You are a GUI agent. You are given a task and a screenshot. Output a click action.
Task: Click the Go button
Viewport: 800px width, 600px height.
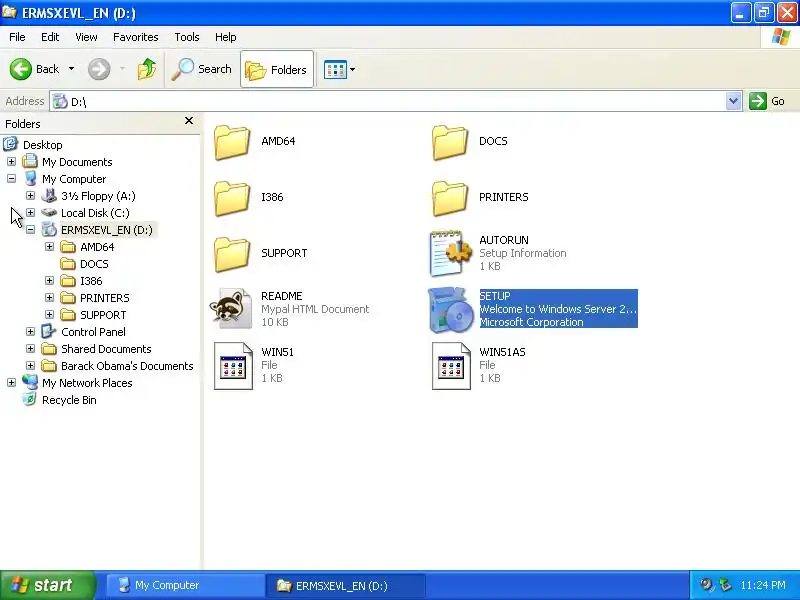pyautogui.click(x=767, y=101)
